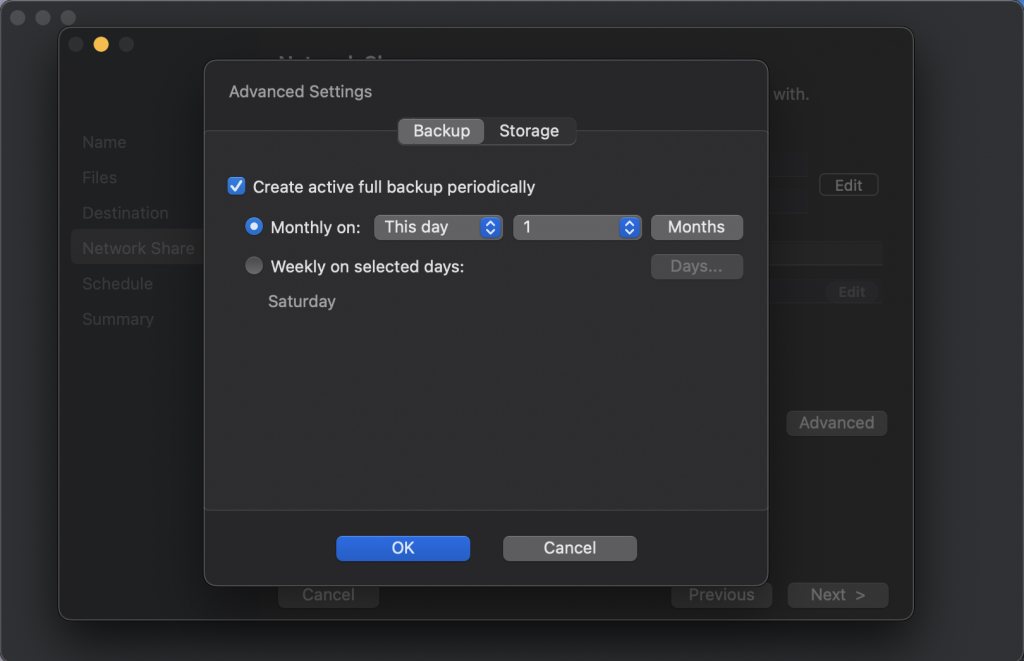Select Network Share in the sidebar
Viewport: 1024px width, 661px height.
click(x=136, y=248)
